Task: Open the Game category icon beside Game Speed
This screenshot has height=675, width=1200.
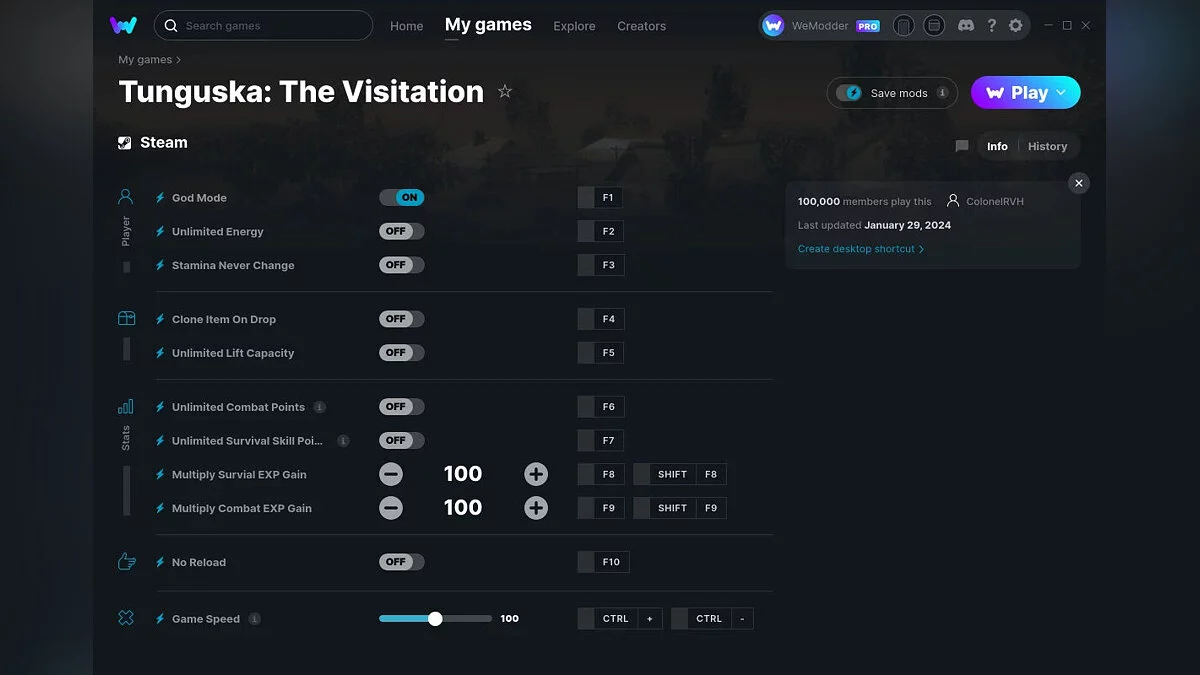Action: point(125,618)
